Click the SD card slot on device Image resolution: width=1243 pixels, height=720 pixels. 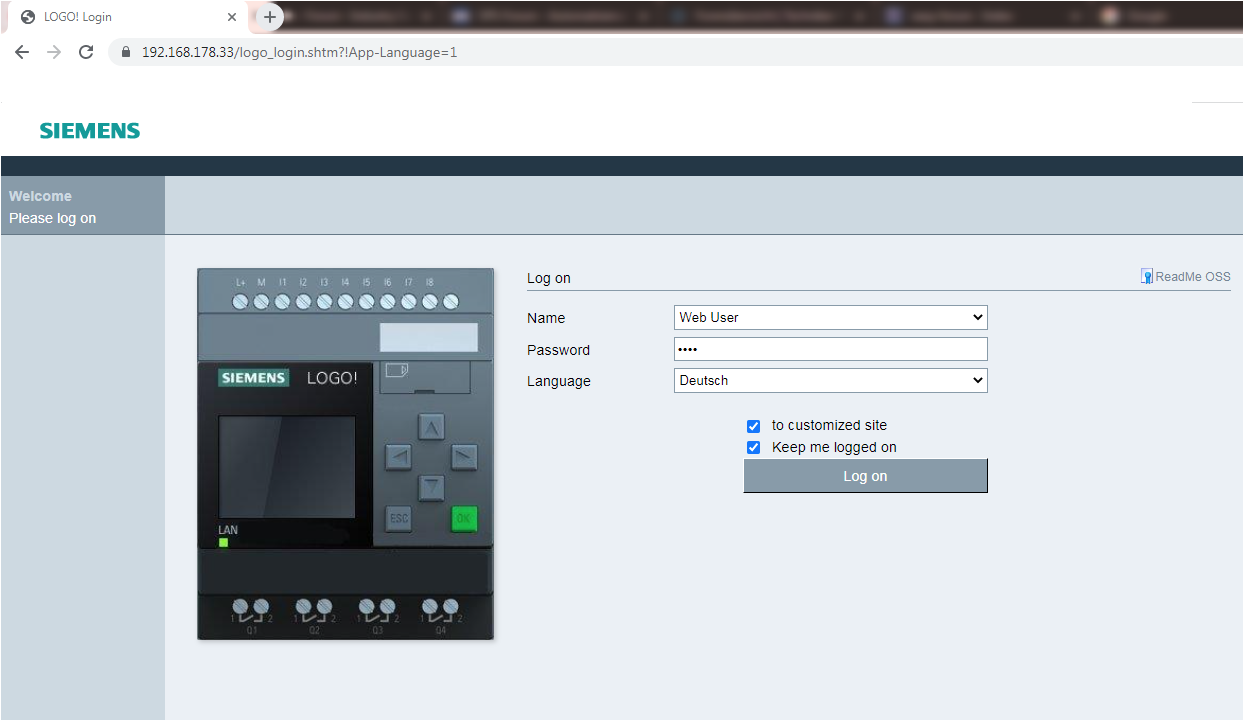click(x=425, y=376)
